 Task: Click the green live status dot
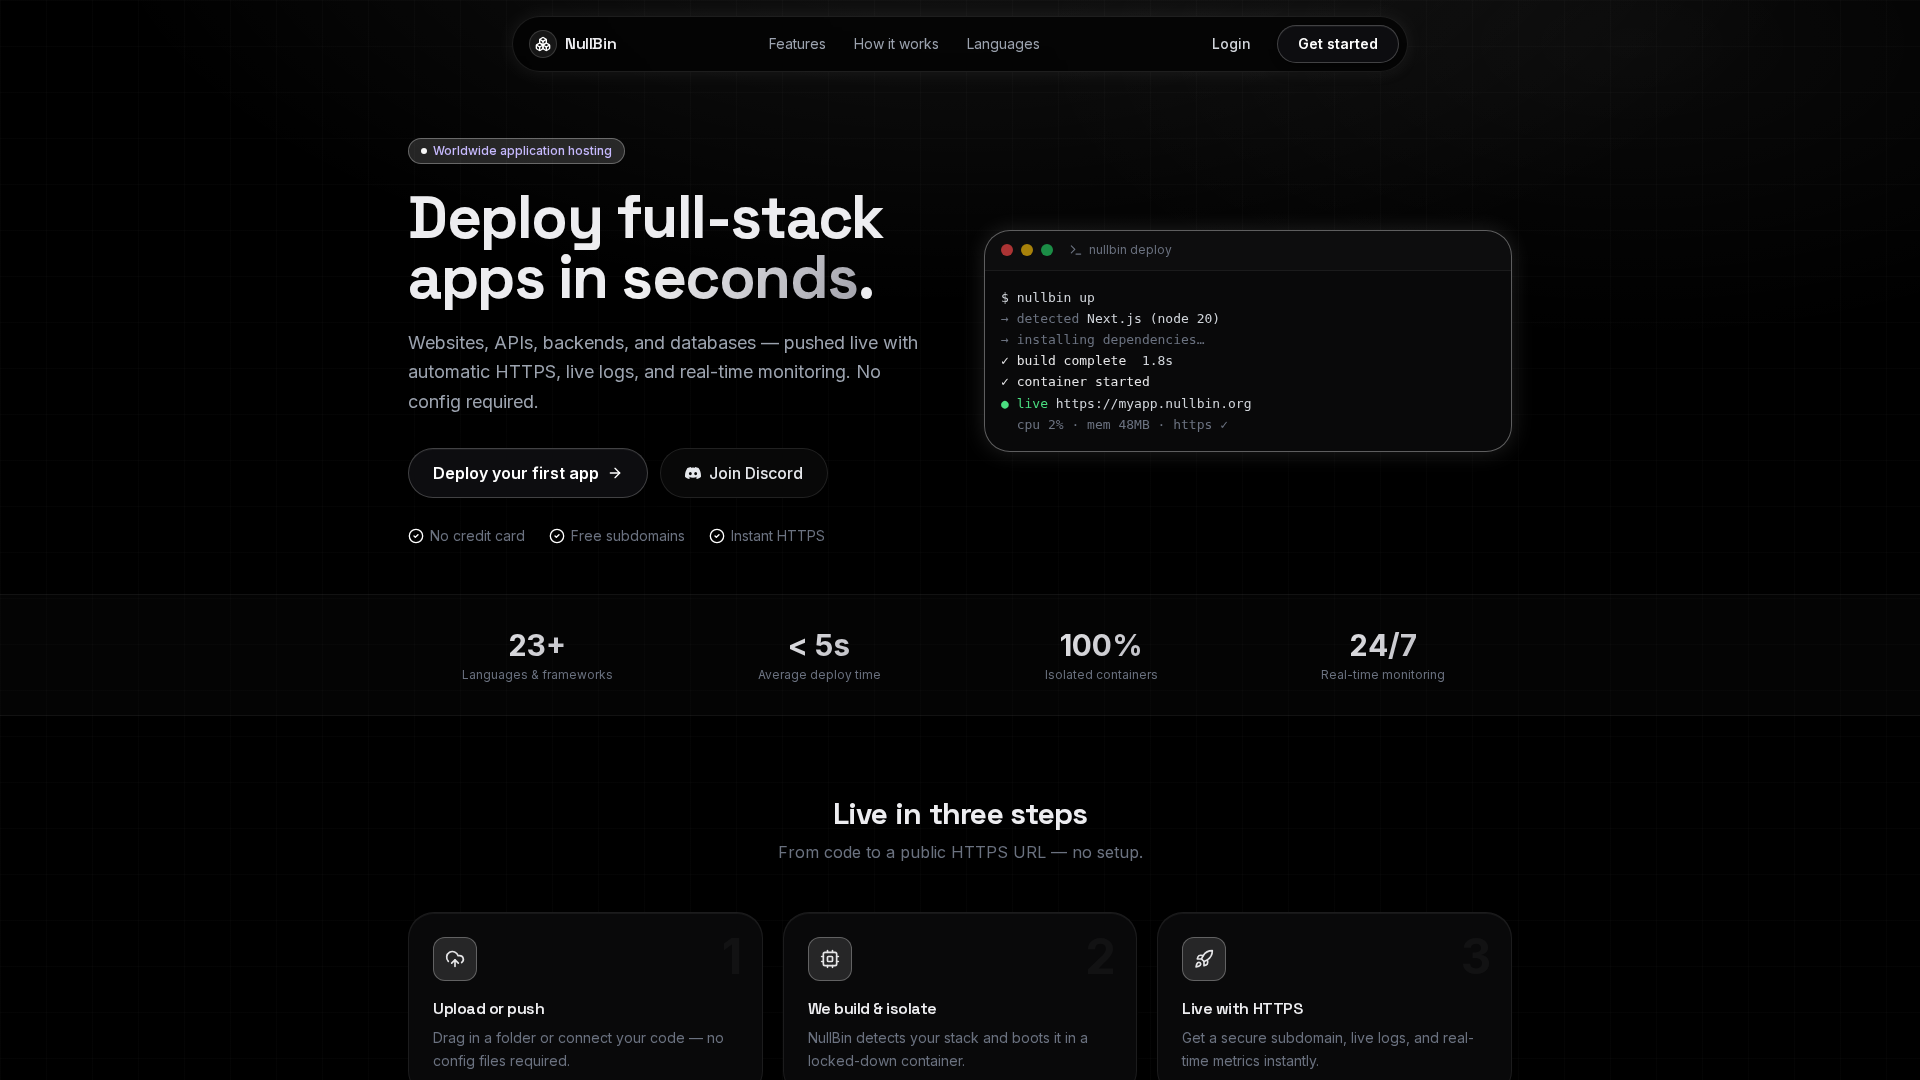click(x=1005, y=405)
